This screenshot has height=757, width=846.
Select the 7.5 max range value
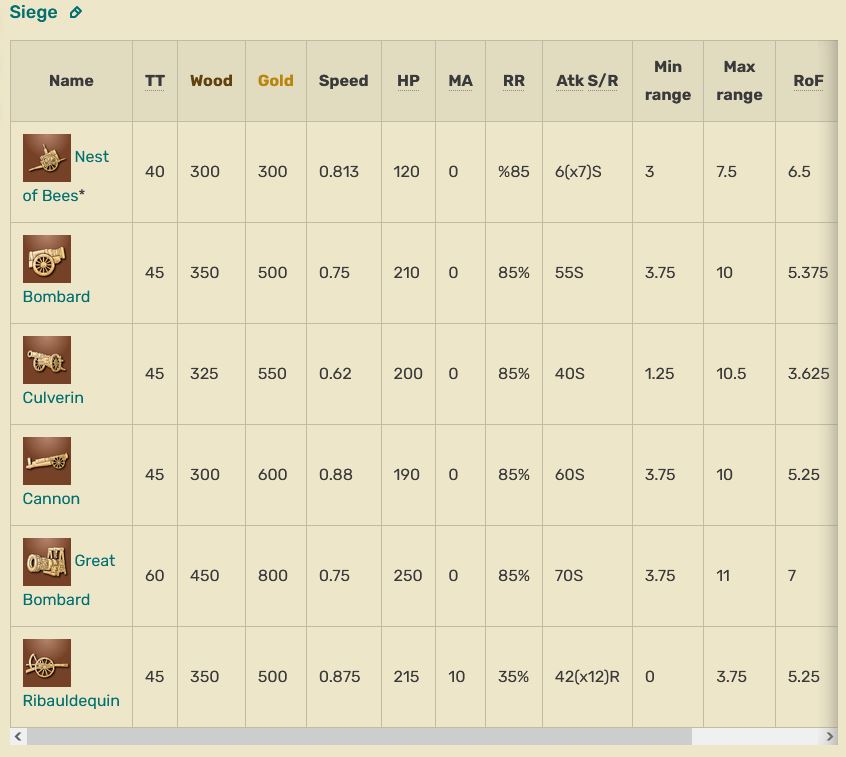point(726,172)
